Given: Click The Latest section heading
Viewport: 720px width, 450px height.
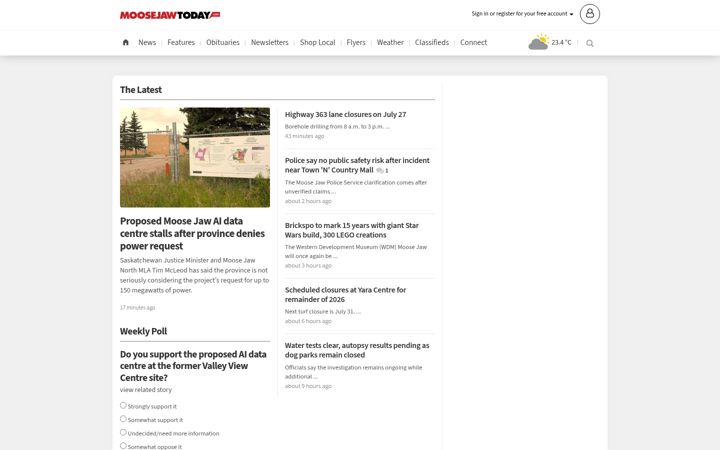Looking at the screenshot, I should (141, 90).
